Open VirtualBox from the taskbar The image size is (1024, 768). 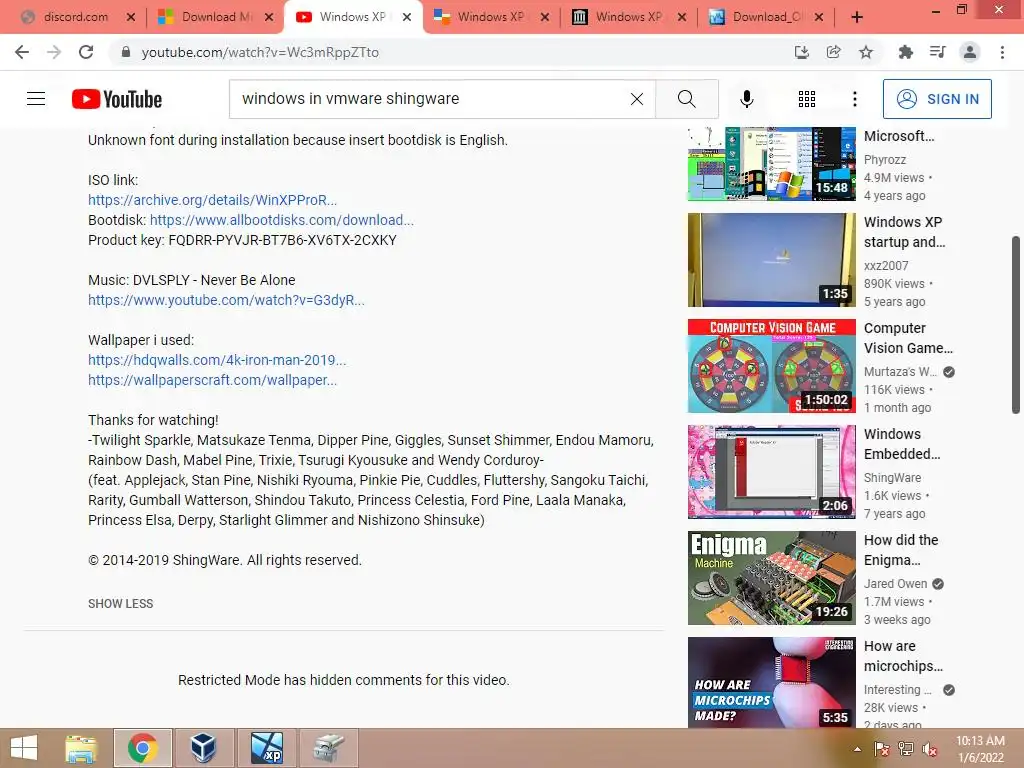[x=203, y=748]
